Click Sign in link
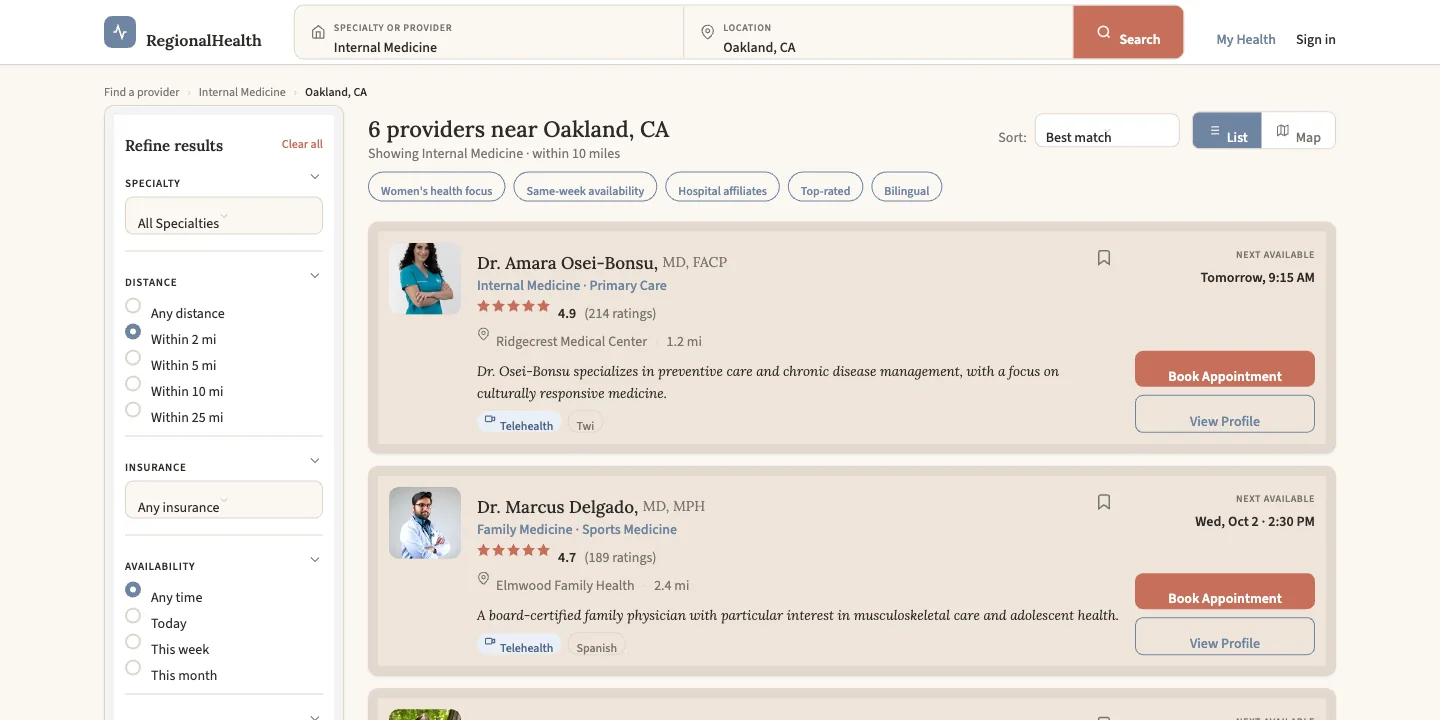This screenshot has height=720, width=1440. click(1316, 40)
